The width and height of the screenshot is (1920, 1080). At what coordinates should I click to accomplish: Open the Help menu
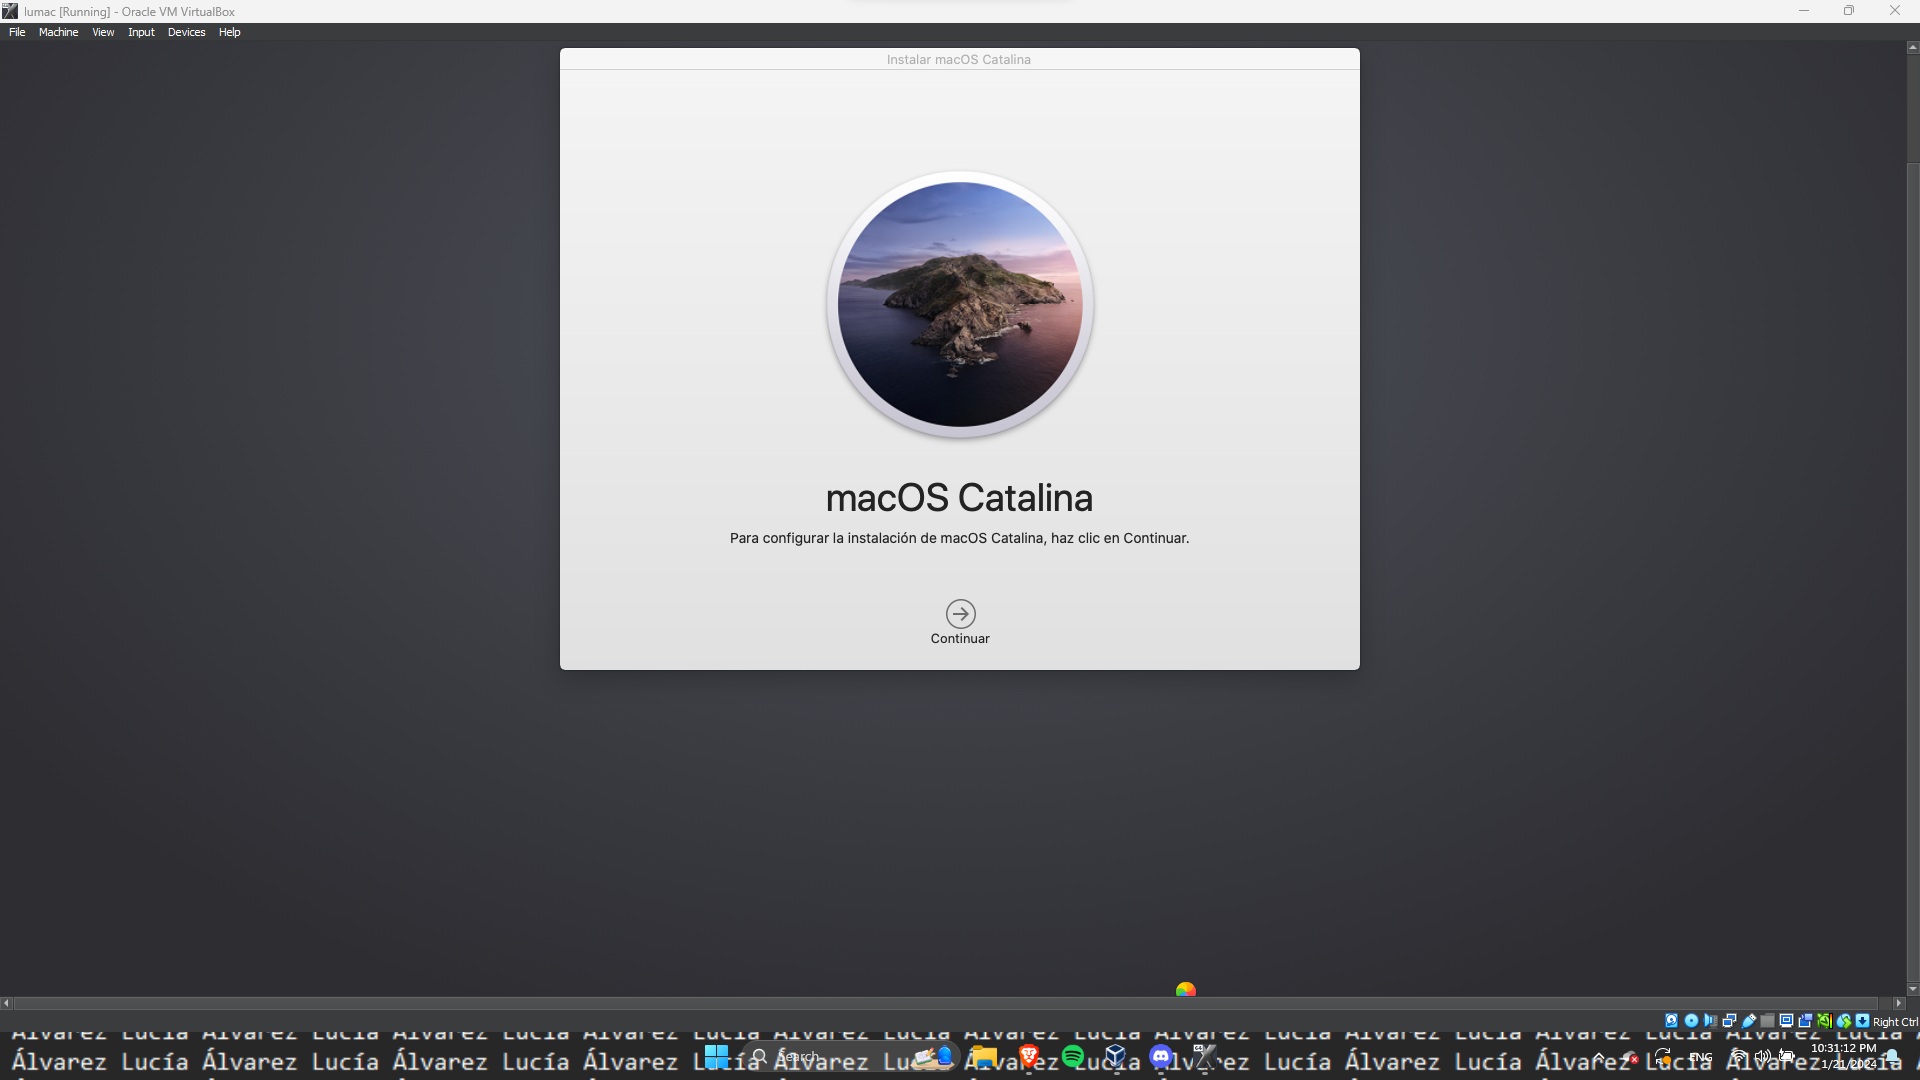tap(229, 32)
